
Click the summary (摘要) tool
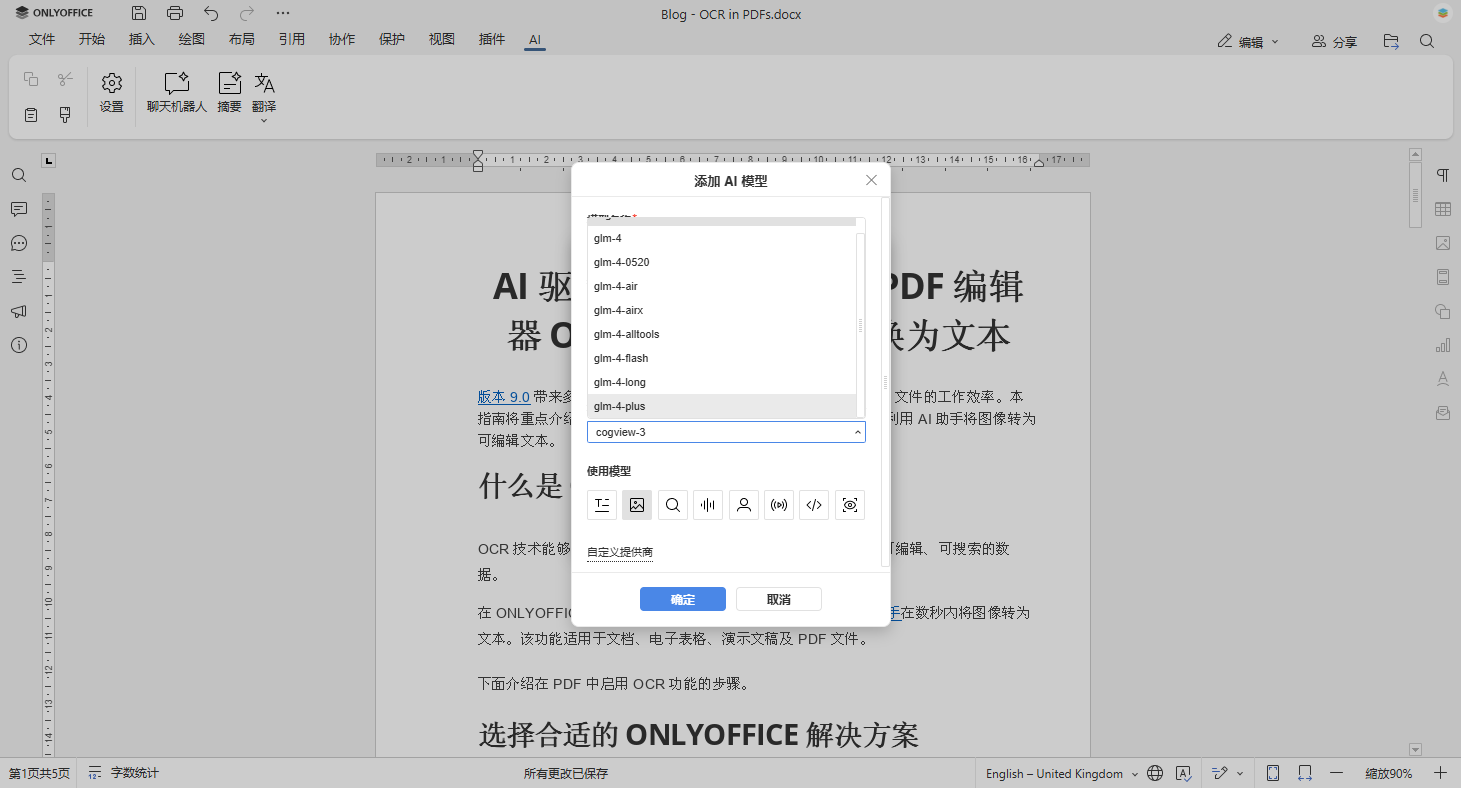click(x=230, y=93)
